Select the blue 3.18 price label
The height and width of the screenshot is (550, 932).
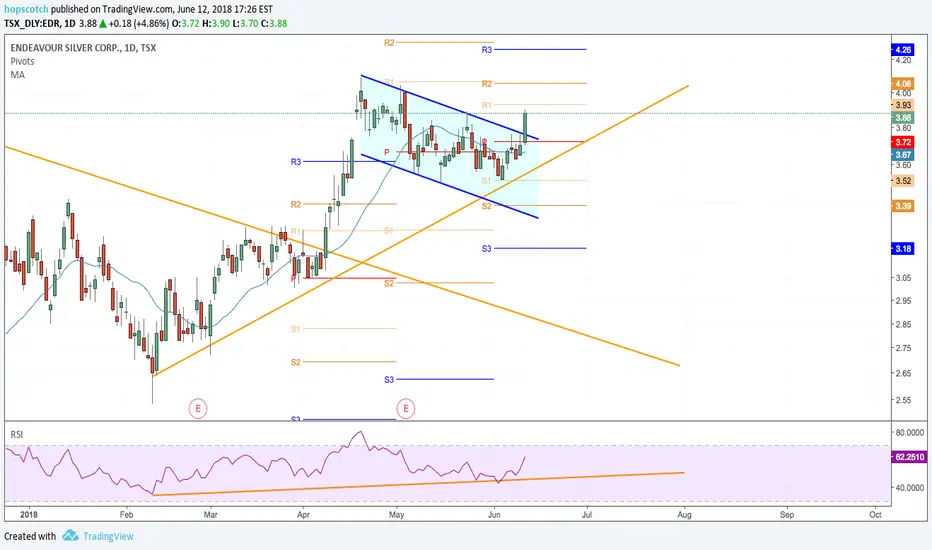tap(903, 249)
